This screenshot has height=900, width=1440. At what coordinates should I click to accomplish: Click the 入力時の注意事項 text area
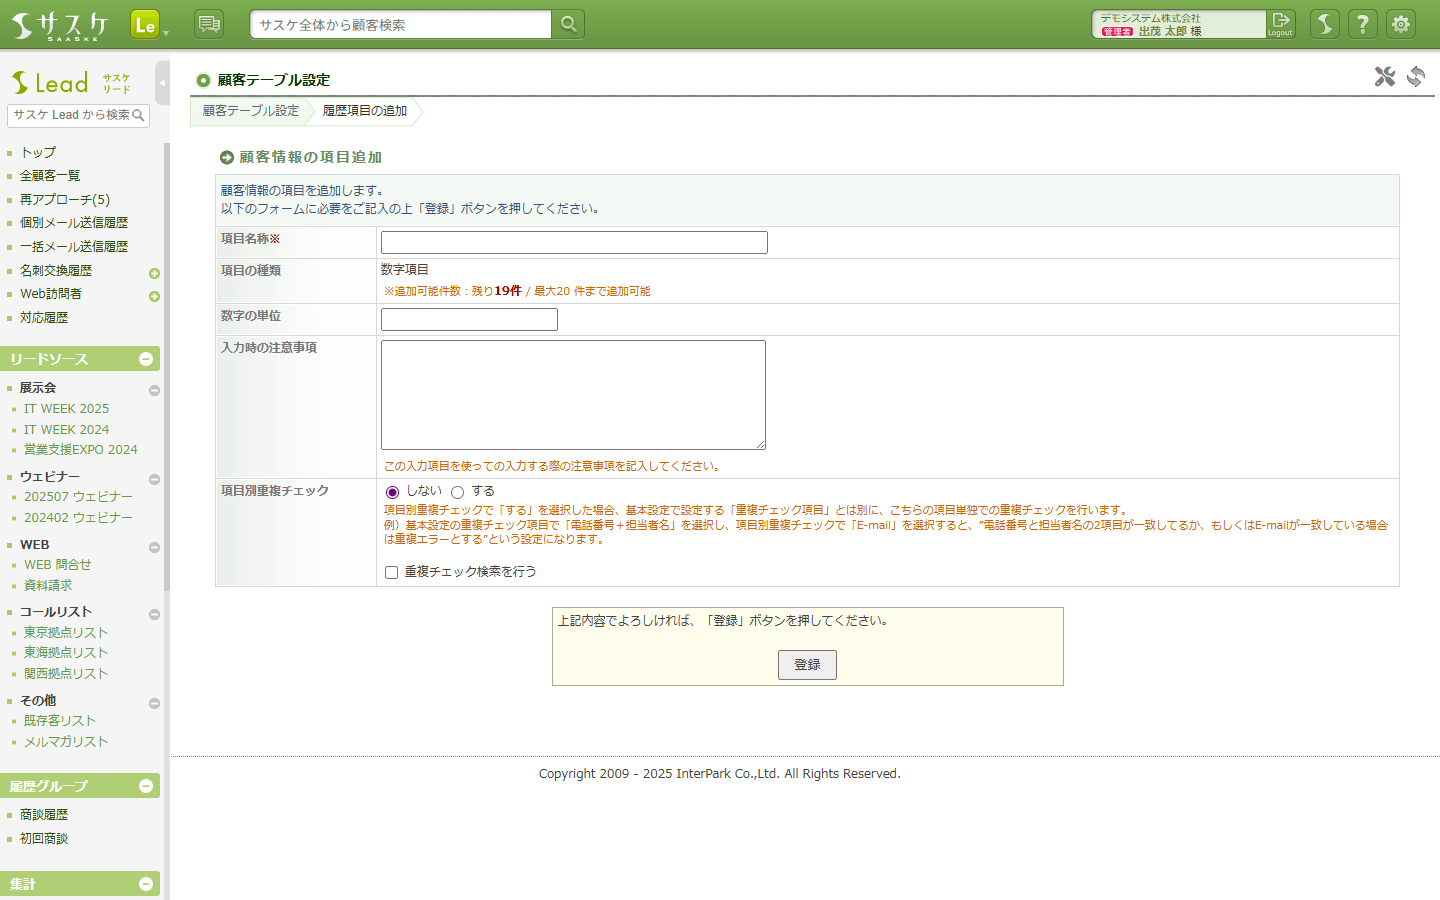coord(573,395)
